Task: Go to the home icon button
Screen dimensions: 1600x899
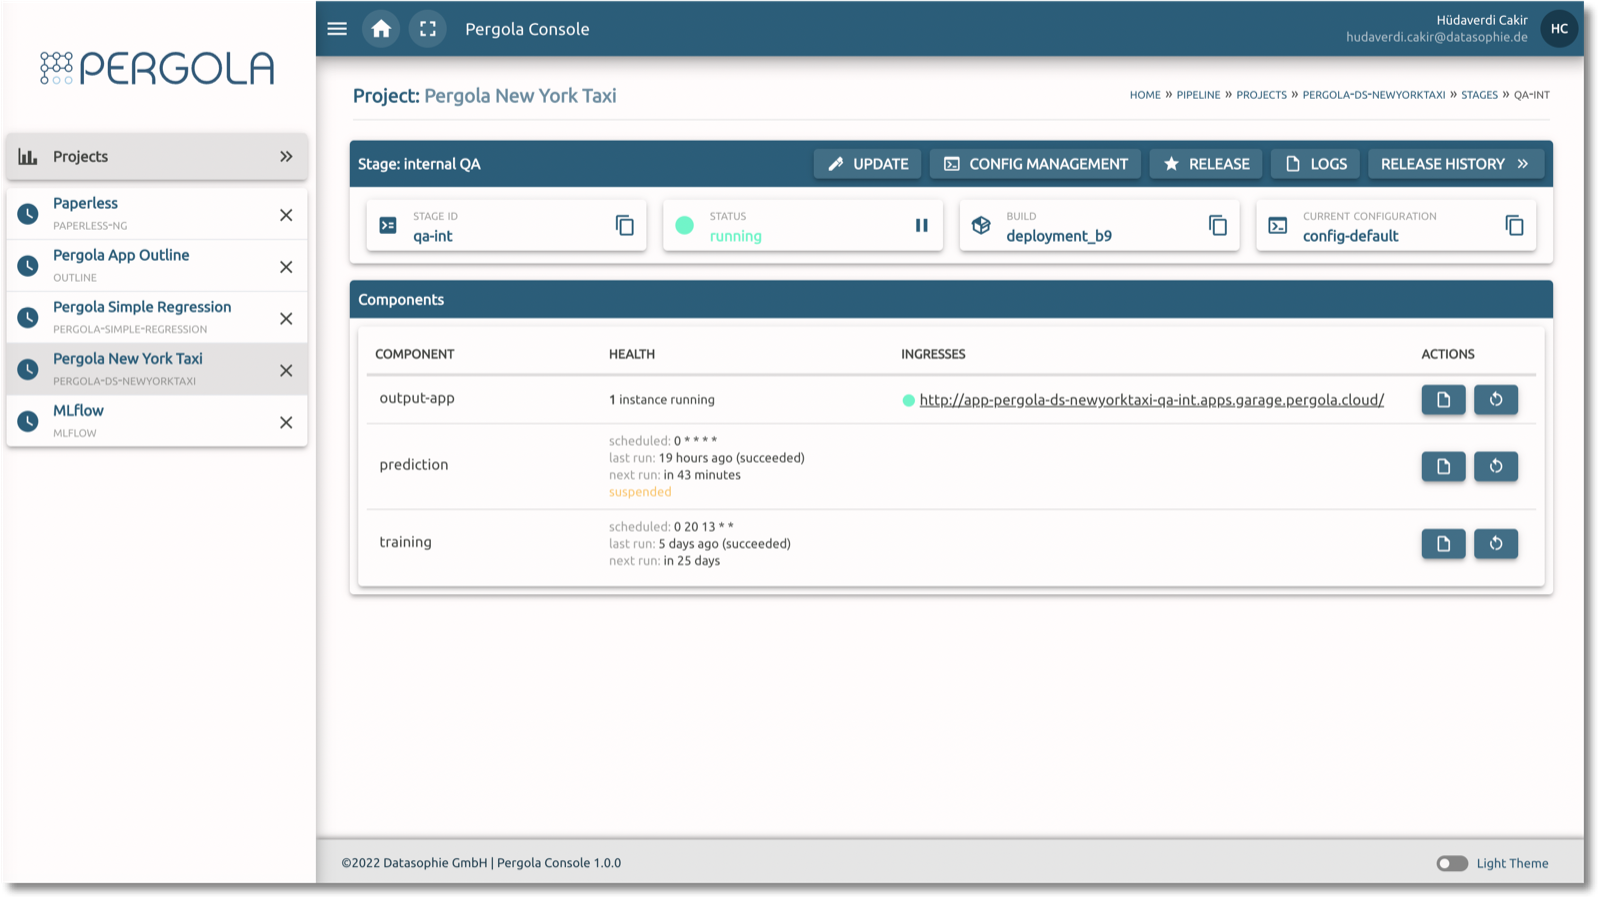Action: click(x=381, y=29)
